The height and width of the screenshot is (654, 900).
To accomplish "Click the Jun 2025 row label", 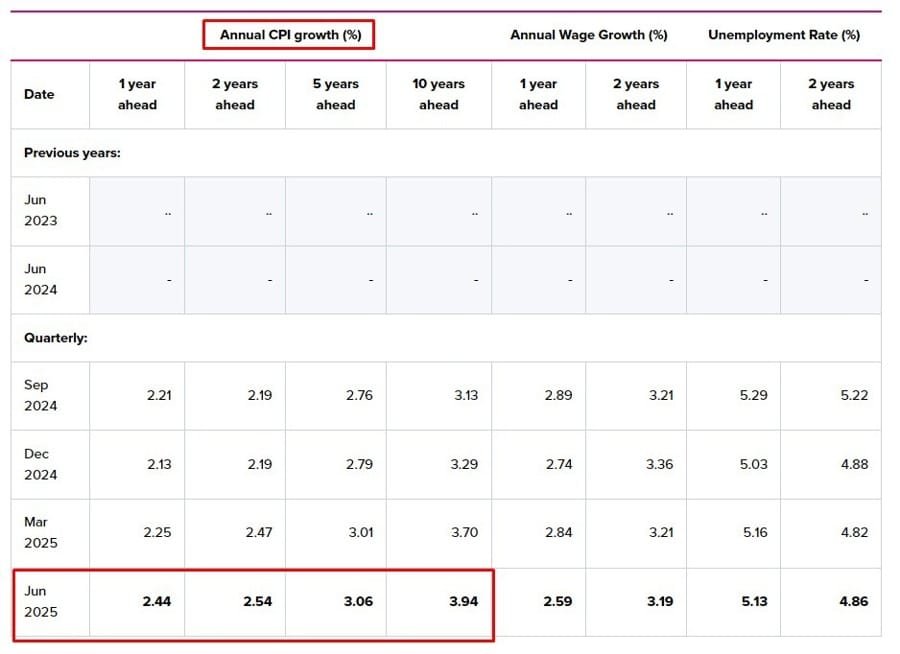I will tap(41, 601).
